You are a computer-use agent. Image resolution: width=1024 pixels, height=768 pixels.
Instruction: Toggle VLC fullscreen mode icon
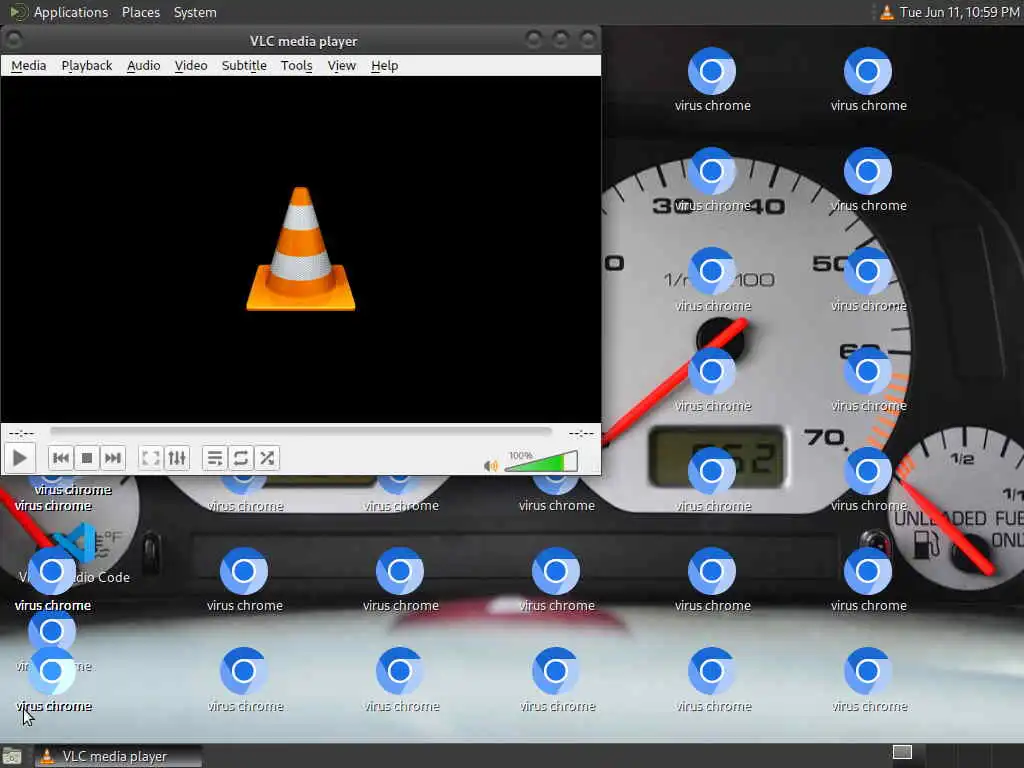(151, 458)
